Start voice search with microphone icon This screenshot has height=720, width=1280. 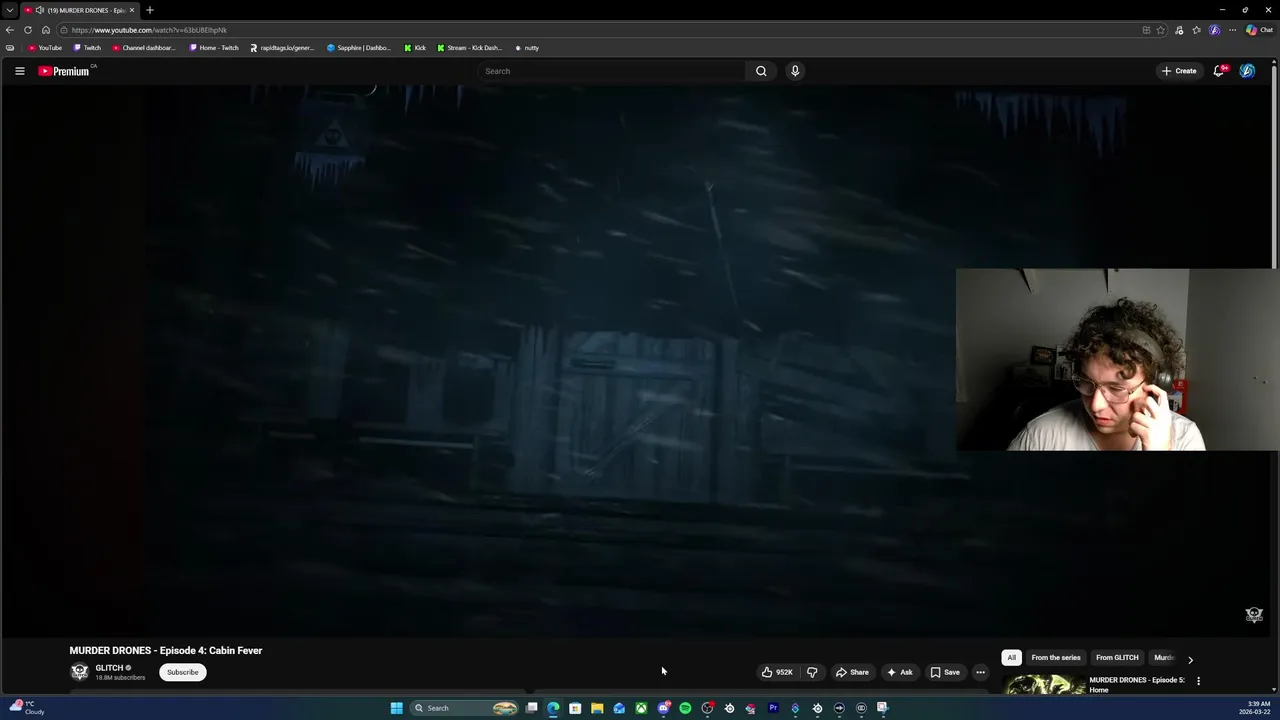(x=795, y=71)
